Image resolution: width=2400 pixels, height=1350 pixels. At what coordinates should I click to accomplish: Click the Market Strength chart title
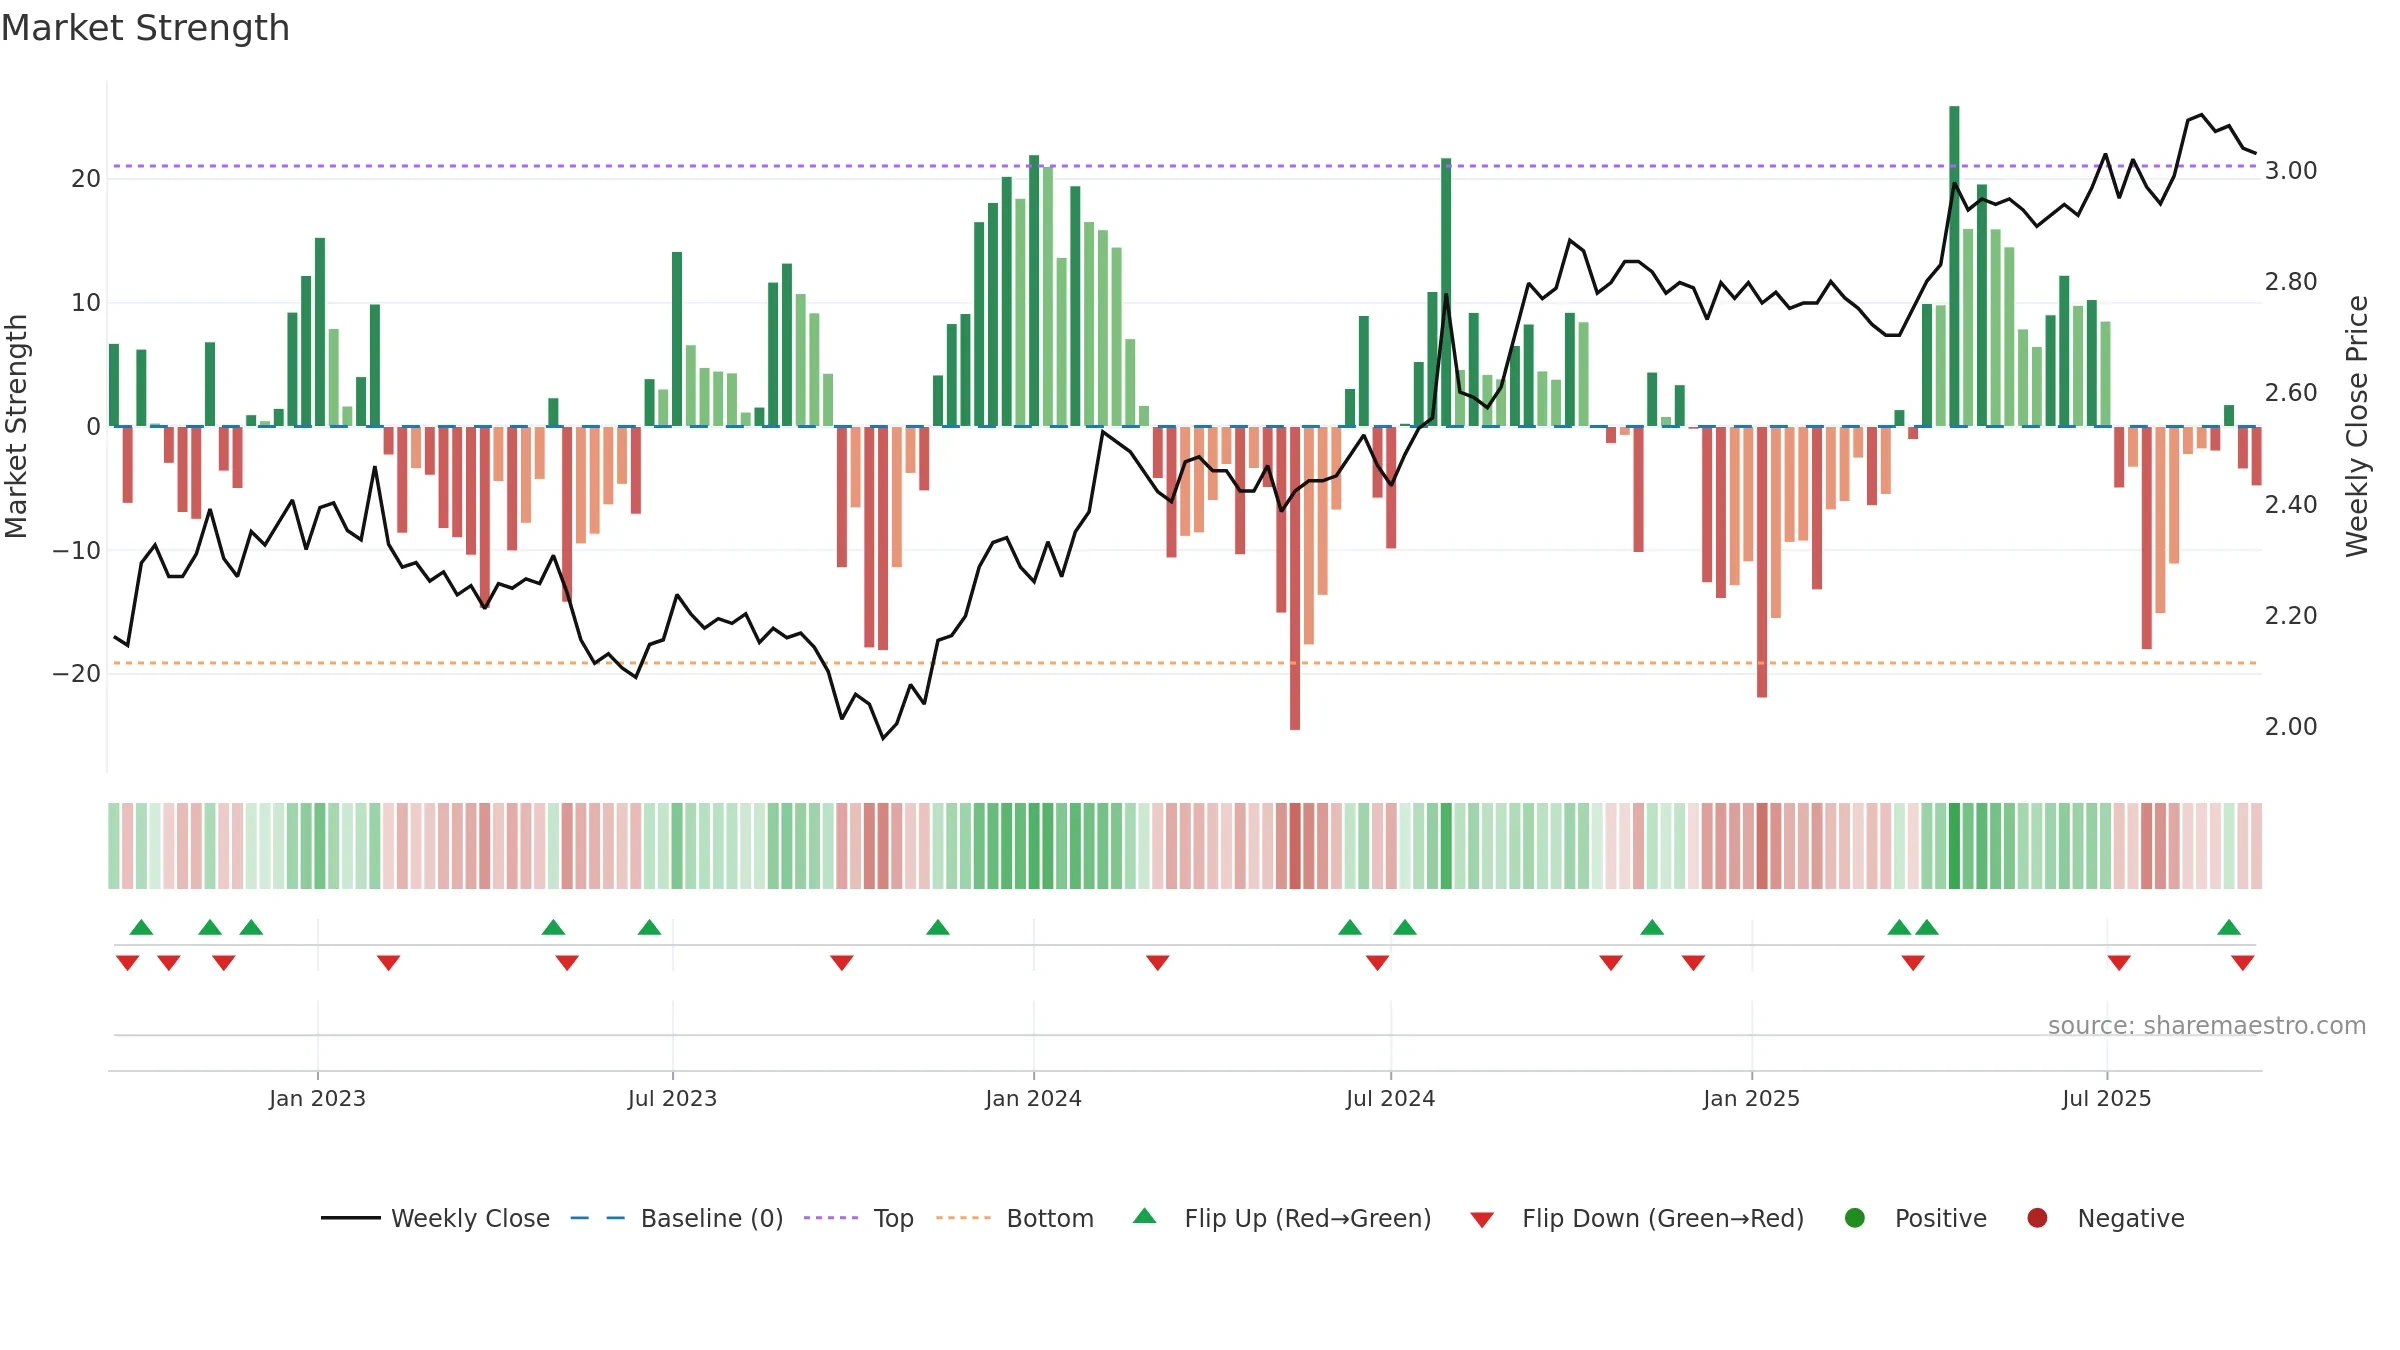146,28
